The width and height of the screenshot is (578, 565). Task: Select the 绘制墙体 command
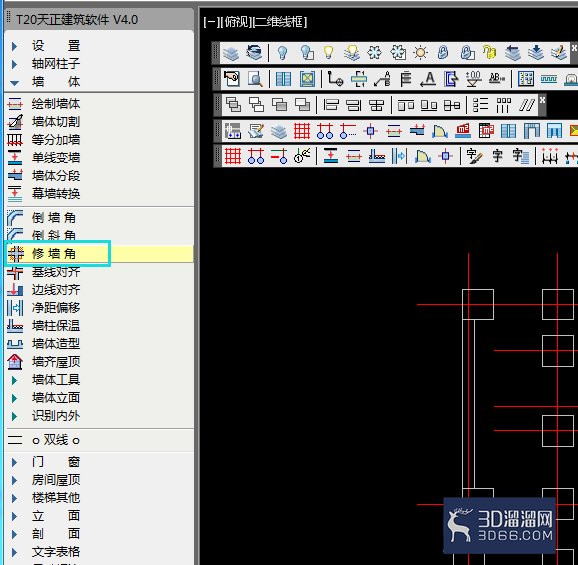(56, 104)
